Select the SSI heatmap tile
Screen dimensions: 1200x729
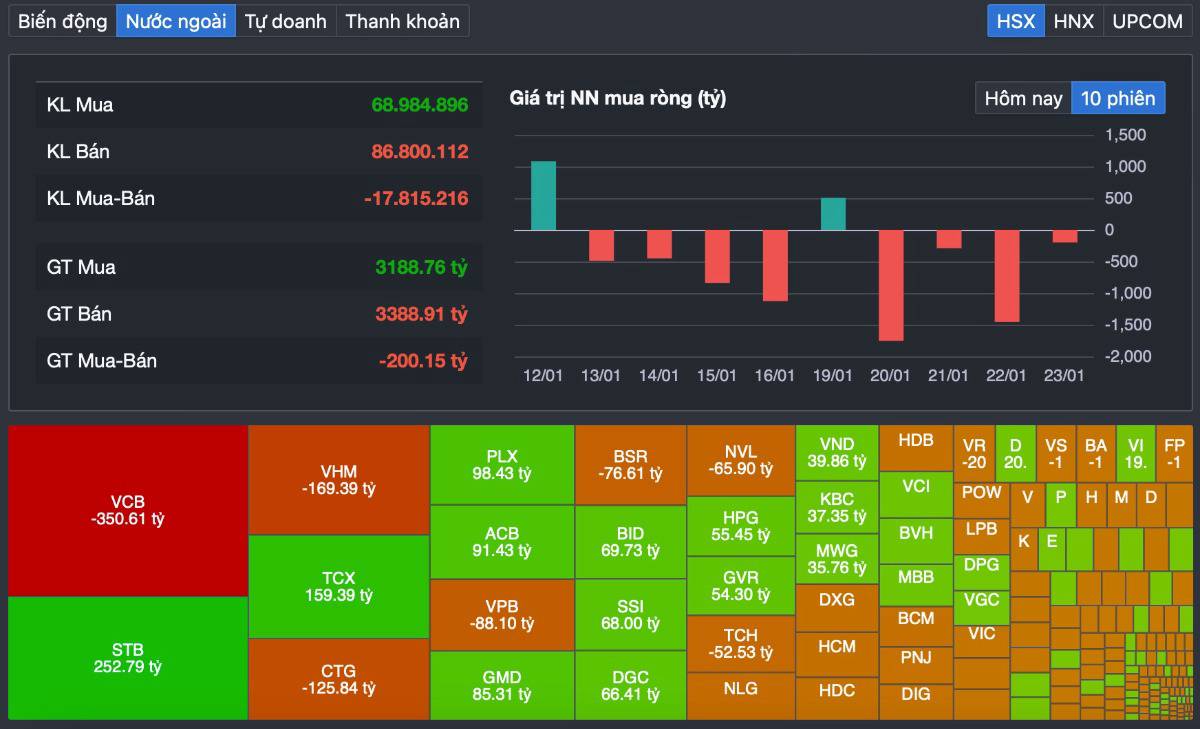(630, 615)
